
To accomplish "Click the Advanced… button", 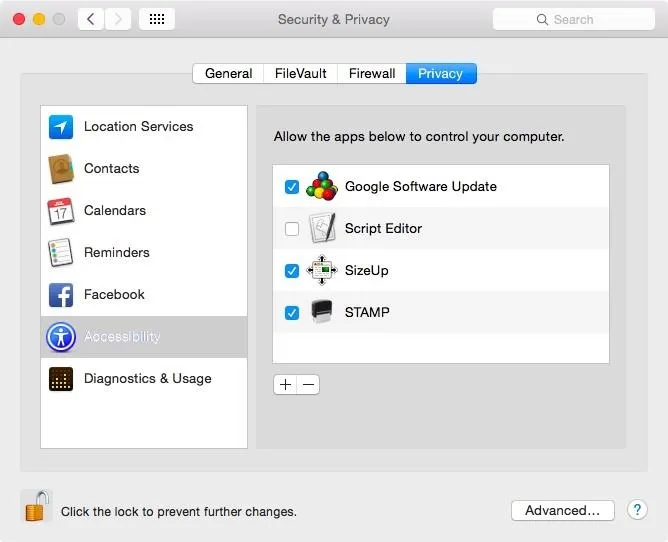I will tap(563, 510).
